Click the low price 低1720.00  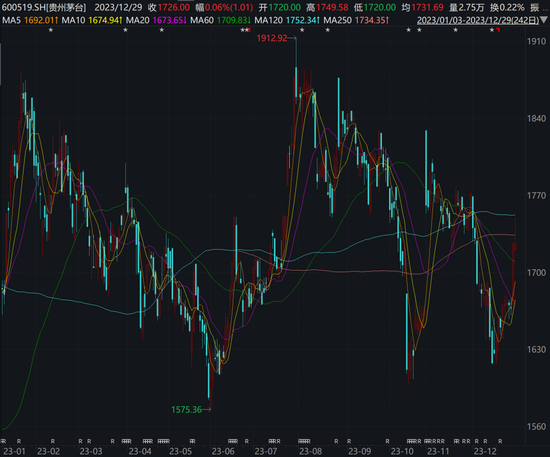(375, 7)
